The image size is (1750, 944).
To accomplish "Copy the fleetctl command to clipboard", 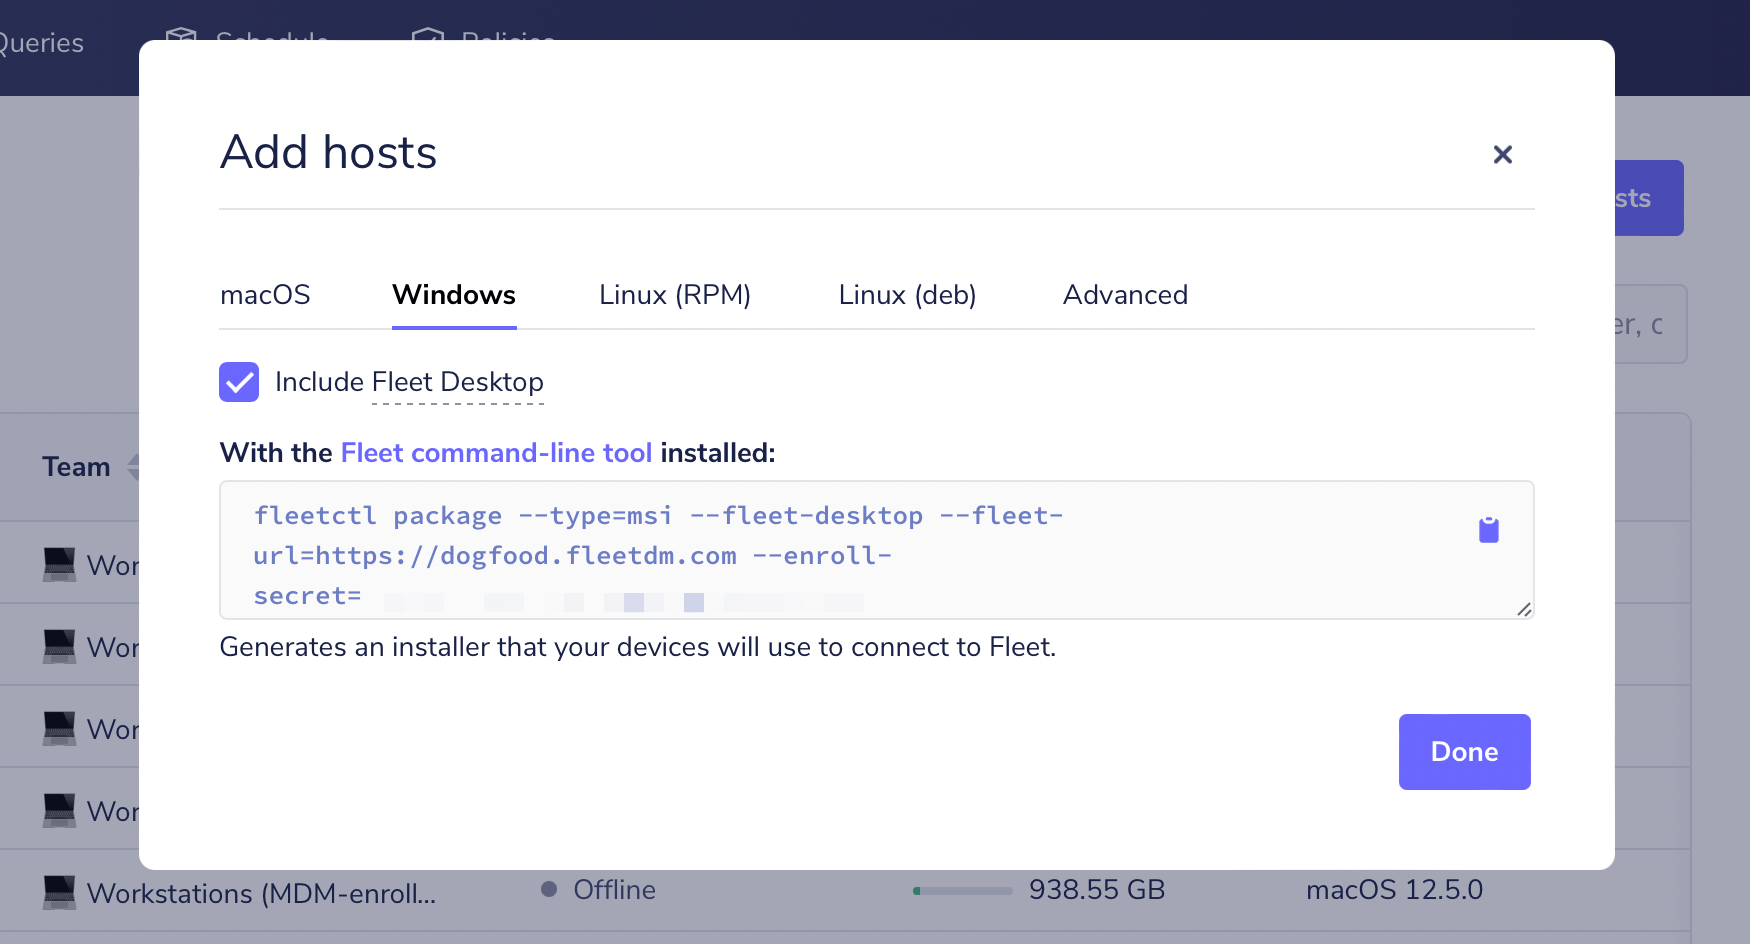I will coord(1489,530).
